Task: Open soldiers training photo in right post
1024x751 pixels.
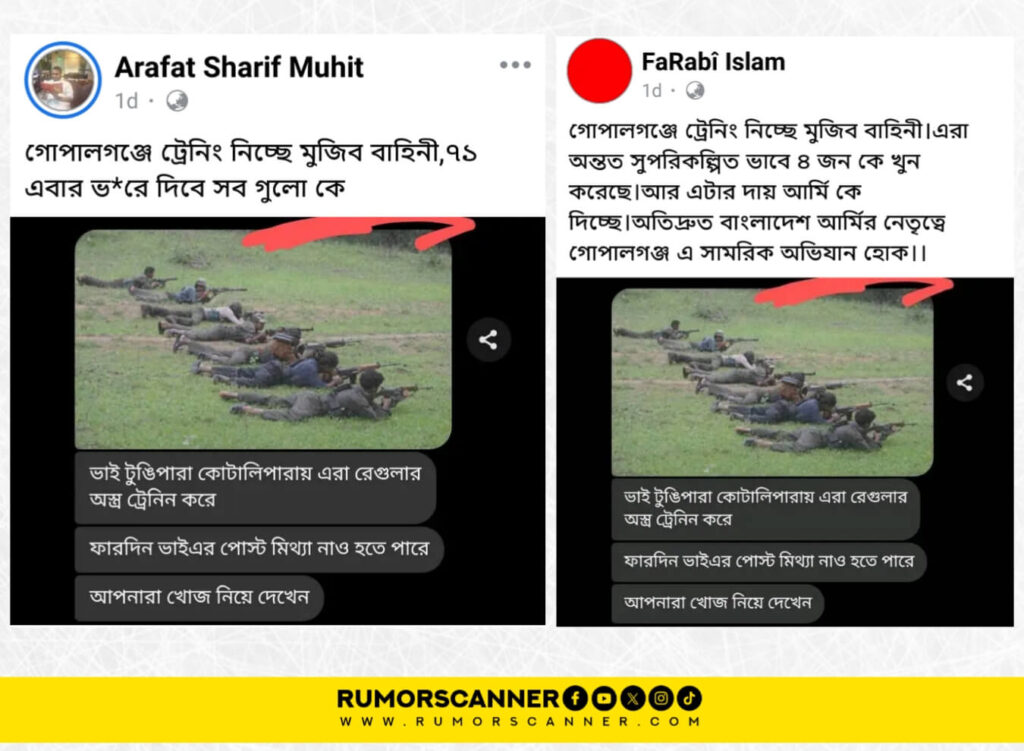Action: 772,381
